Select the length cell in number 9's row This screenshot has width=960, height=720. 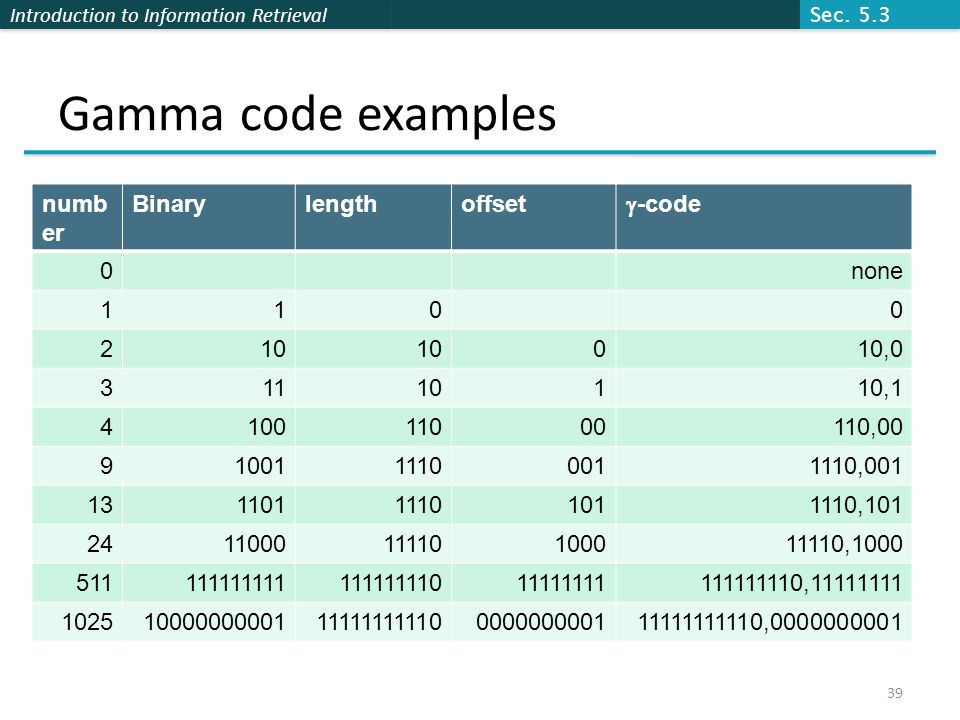[373, 466]
